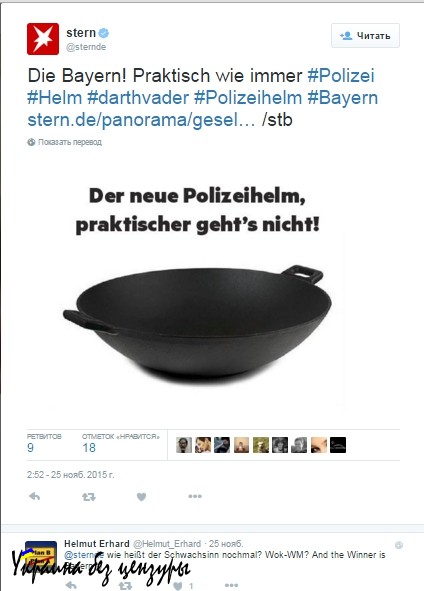This screenshot has width=424, height=591.
Task: Open the #Polizei hashtag
Action: 341,75
